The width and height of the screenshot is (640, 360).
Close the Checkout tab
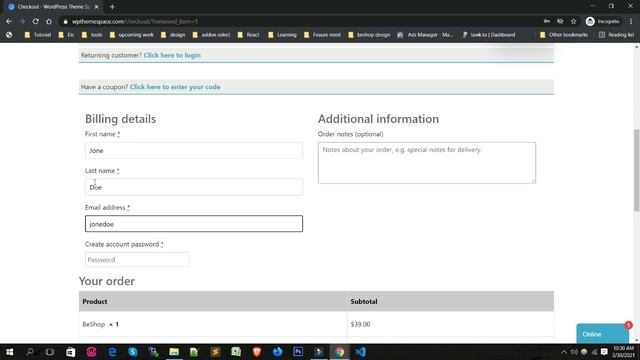[x=96, y=7]
